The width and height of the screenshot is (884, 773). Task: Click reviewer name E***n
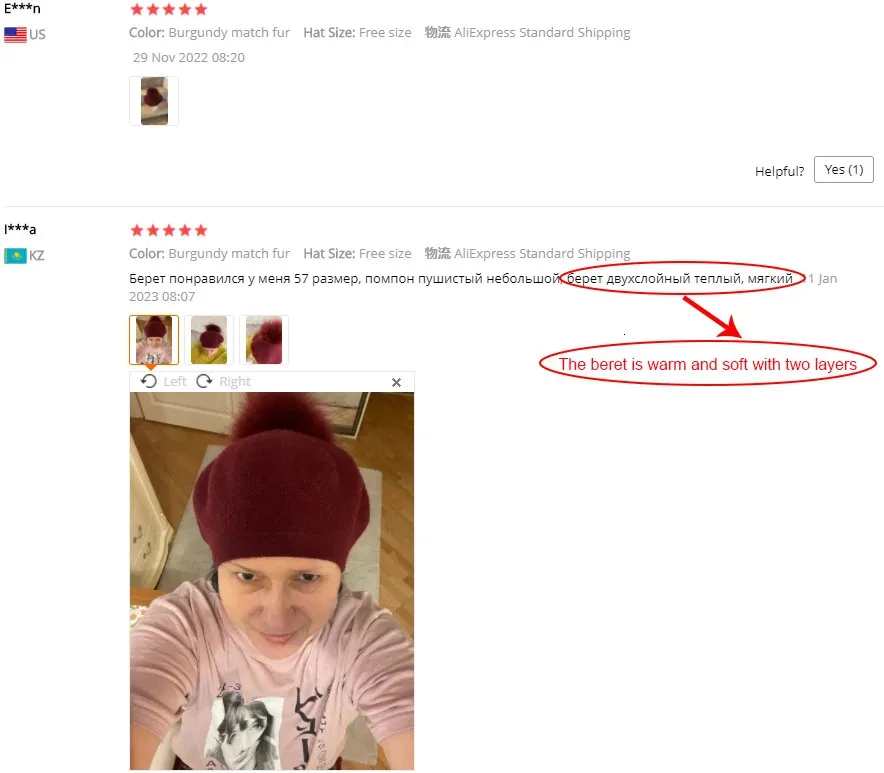22,8
